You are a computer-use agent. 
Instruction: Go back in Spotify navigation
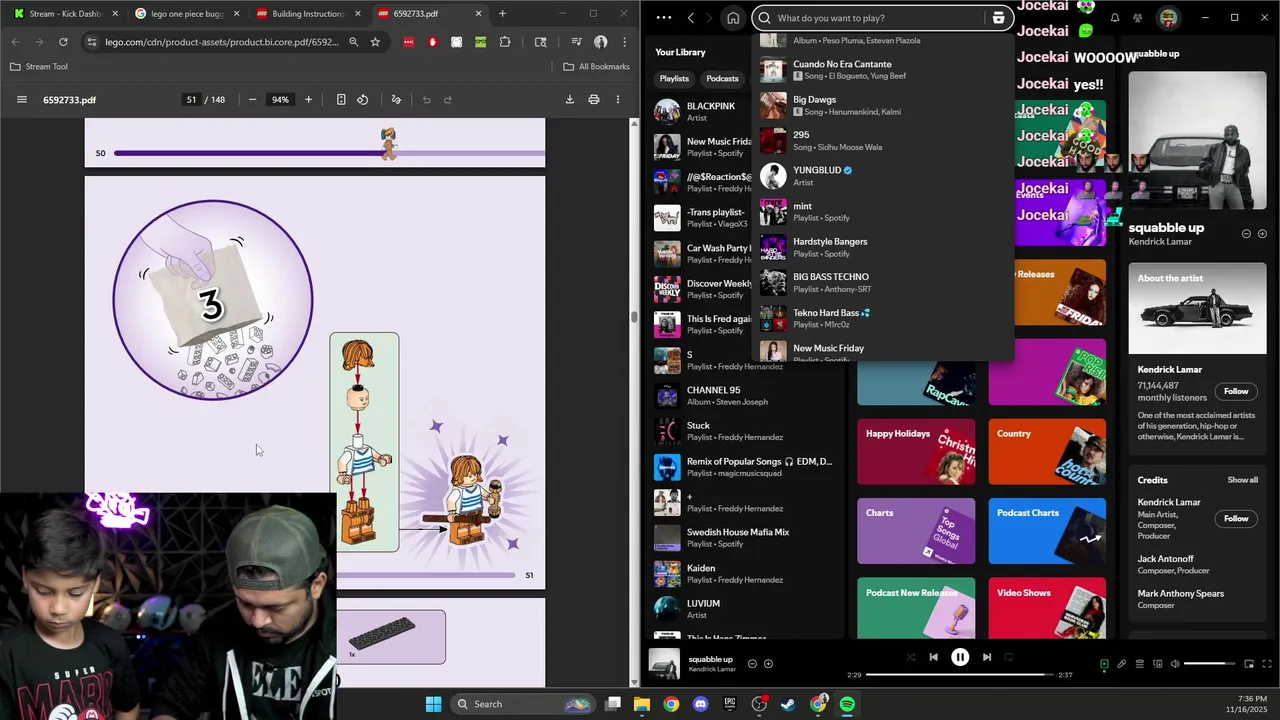point(691,18)
